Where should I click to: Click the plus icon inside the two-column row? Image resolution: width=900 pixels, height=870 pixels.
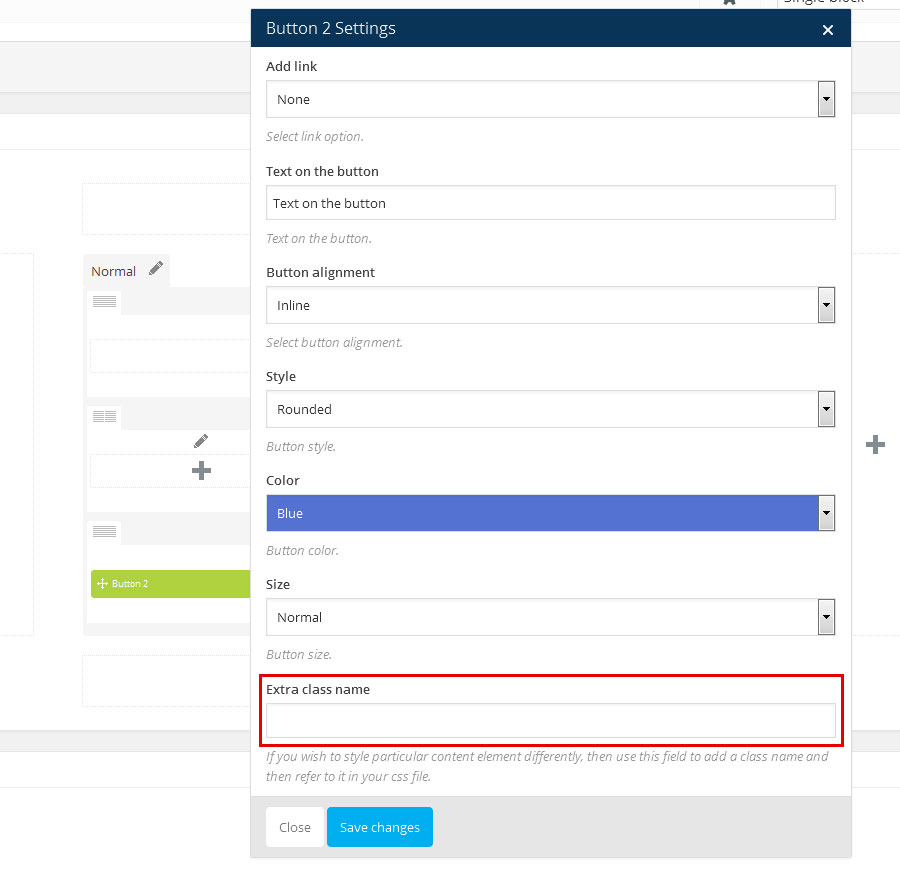[x=201, y=470]
